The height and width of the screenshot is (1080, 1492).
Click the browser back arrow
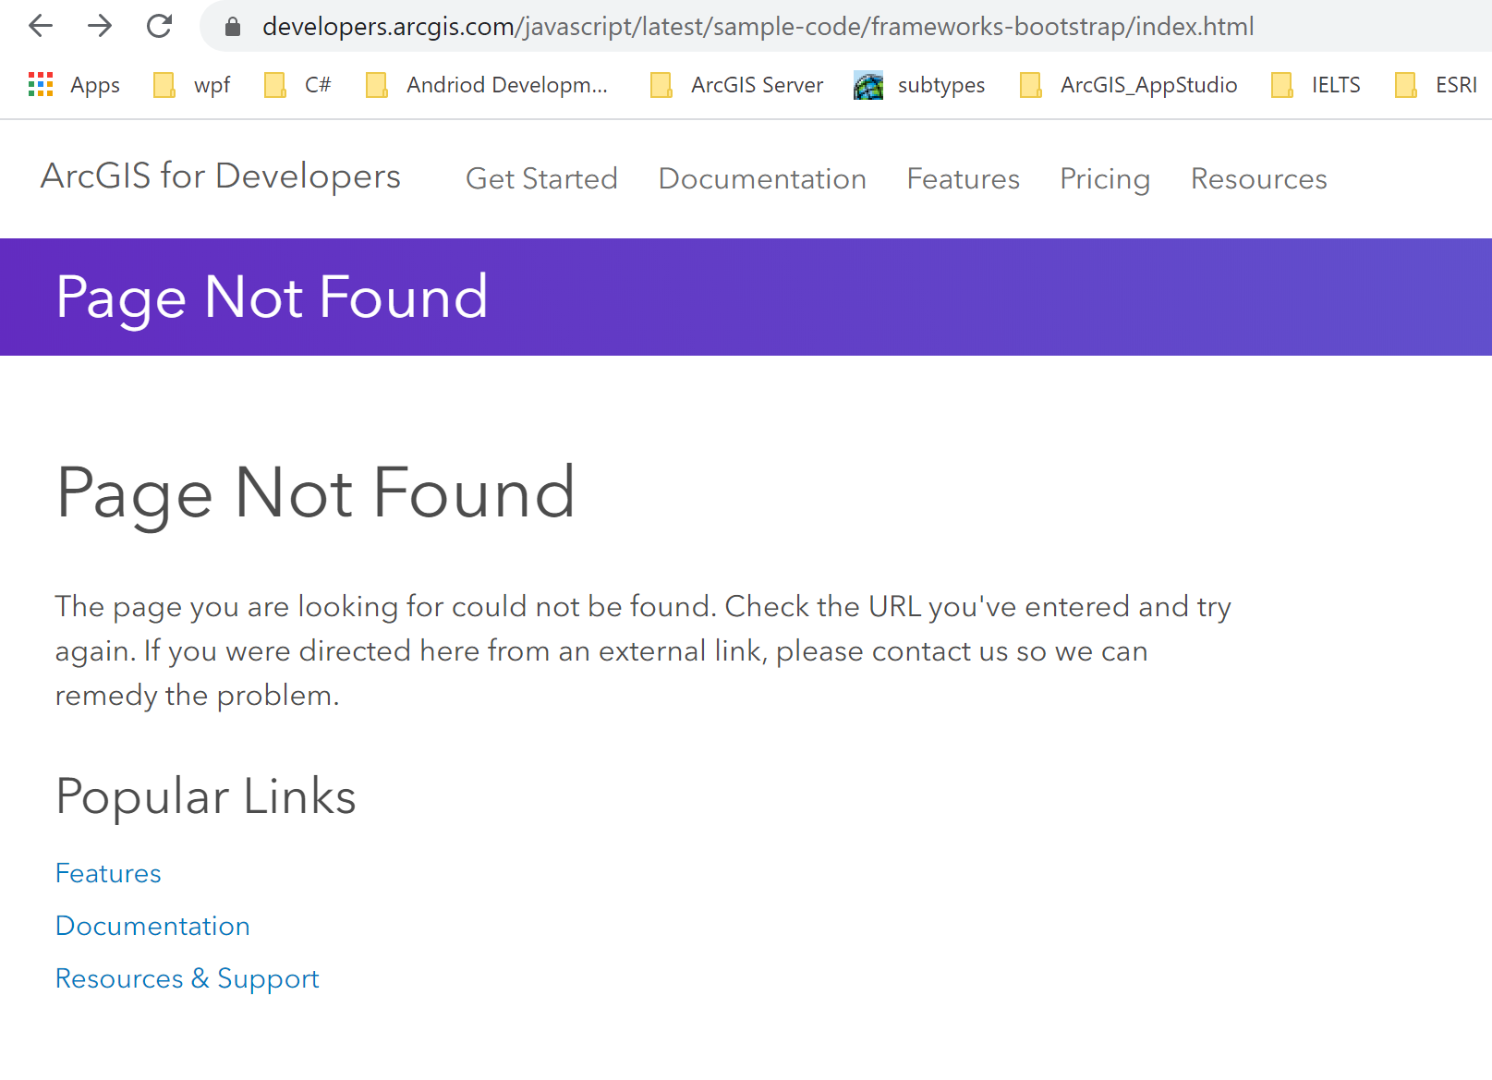click(x=41, y=26)
